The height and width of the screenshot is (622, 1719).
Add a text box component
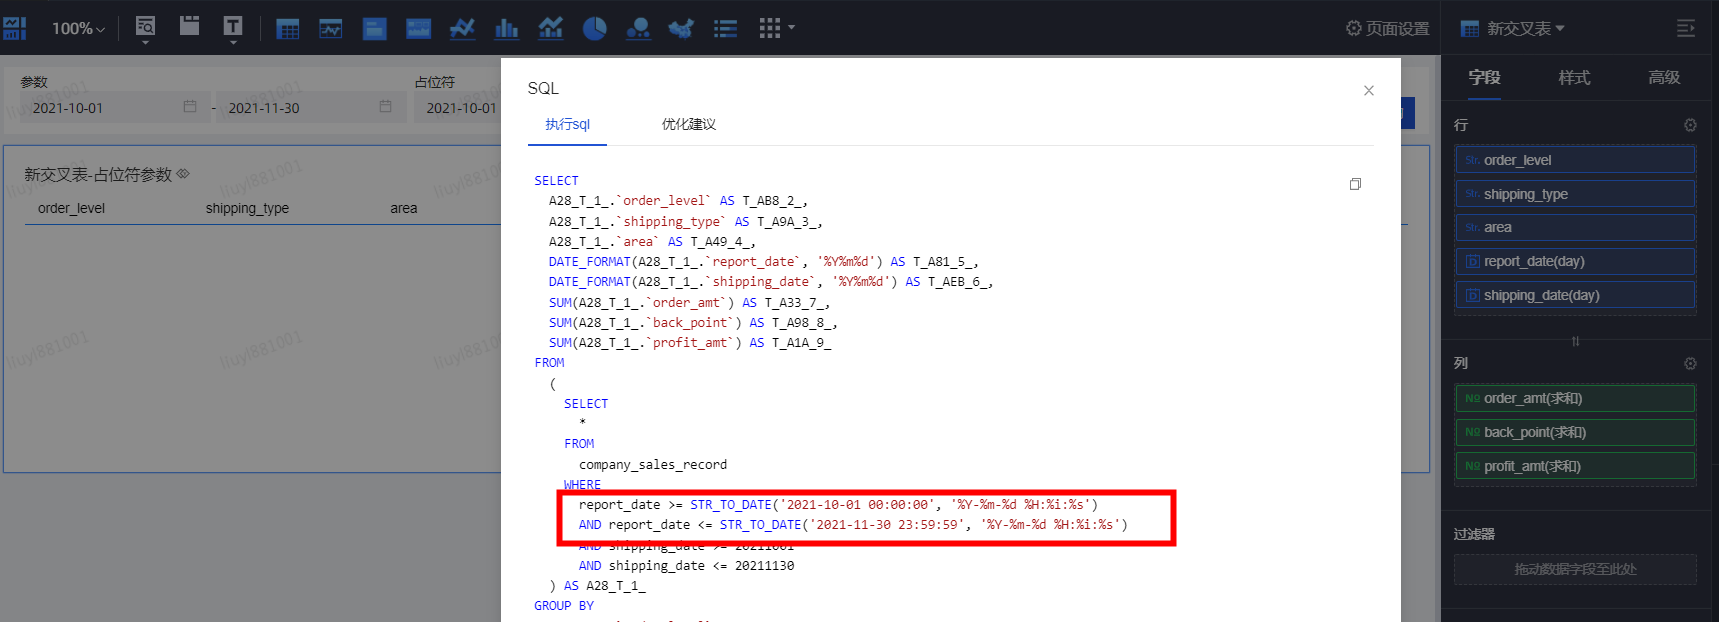pyautogui.click(x=233, y=27)
